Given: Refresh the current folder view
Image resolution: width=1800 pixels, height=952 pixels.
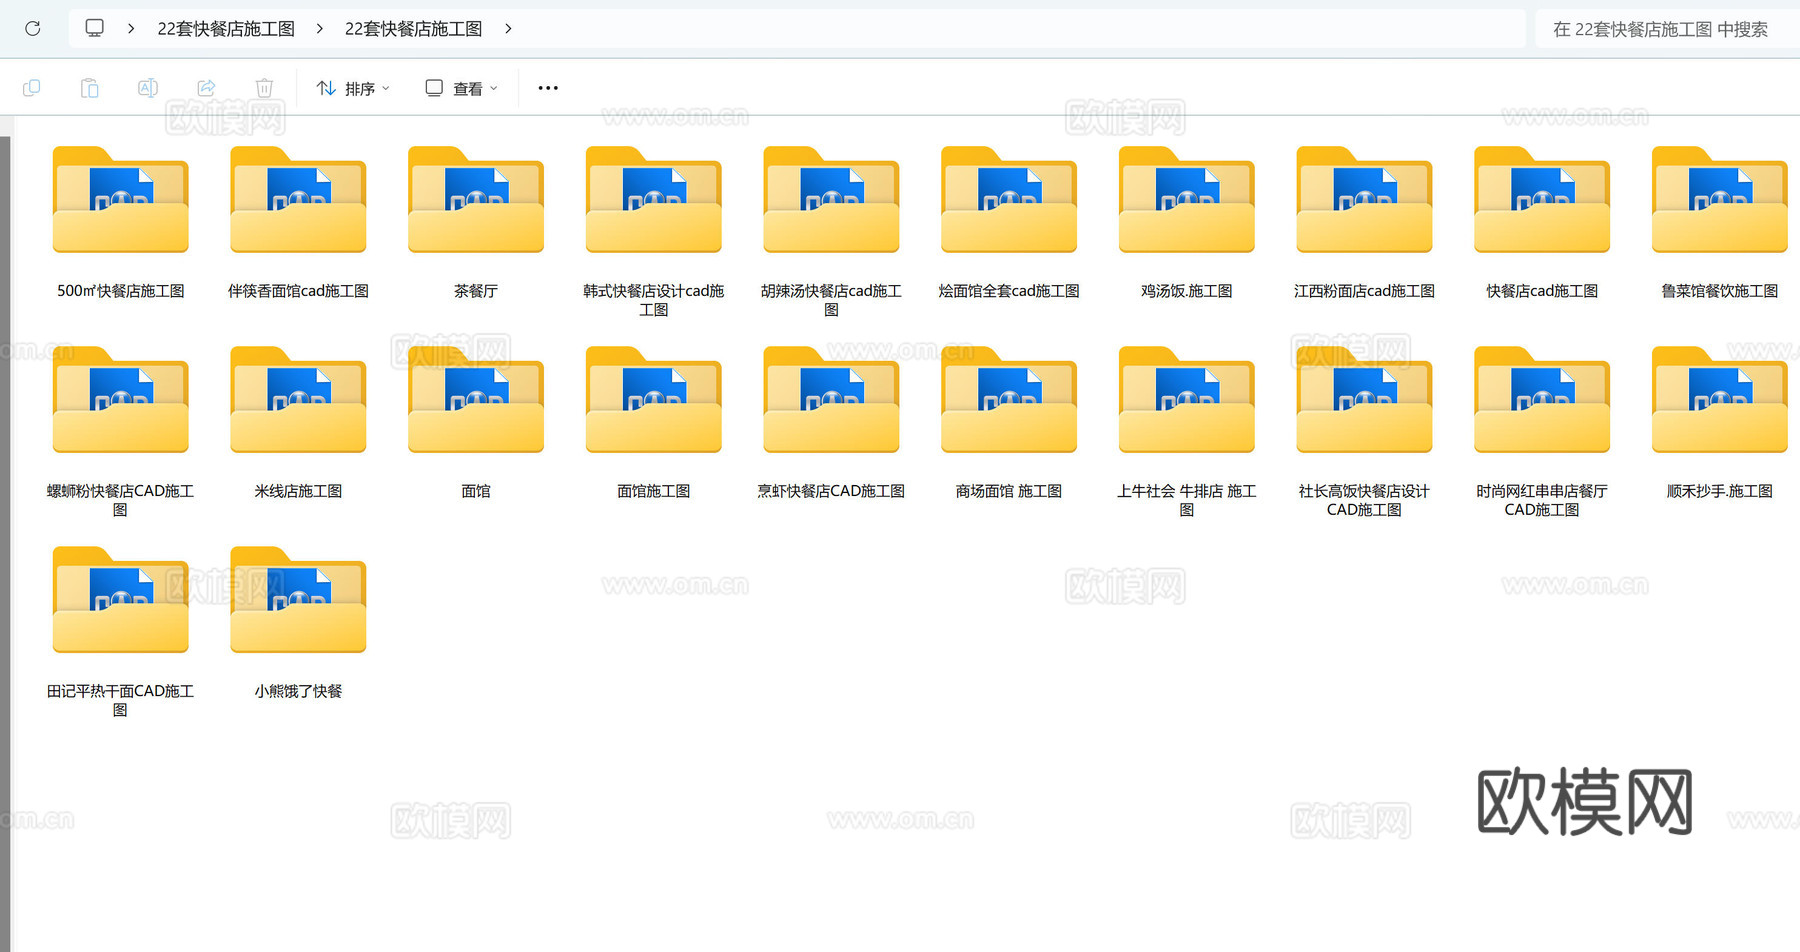Looking at the screenshot, I should pos(32,28).
